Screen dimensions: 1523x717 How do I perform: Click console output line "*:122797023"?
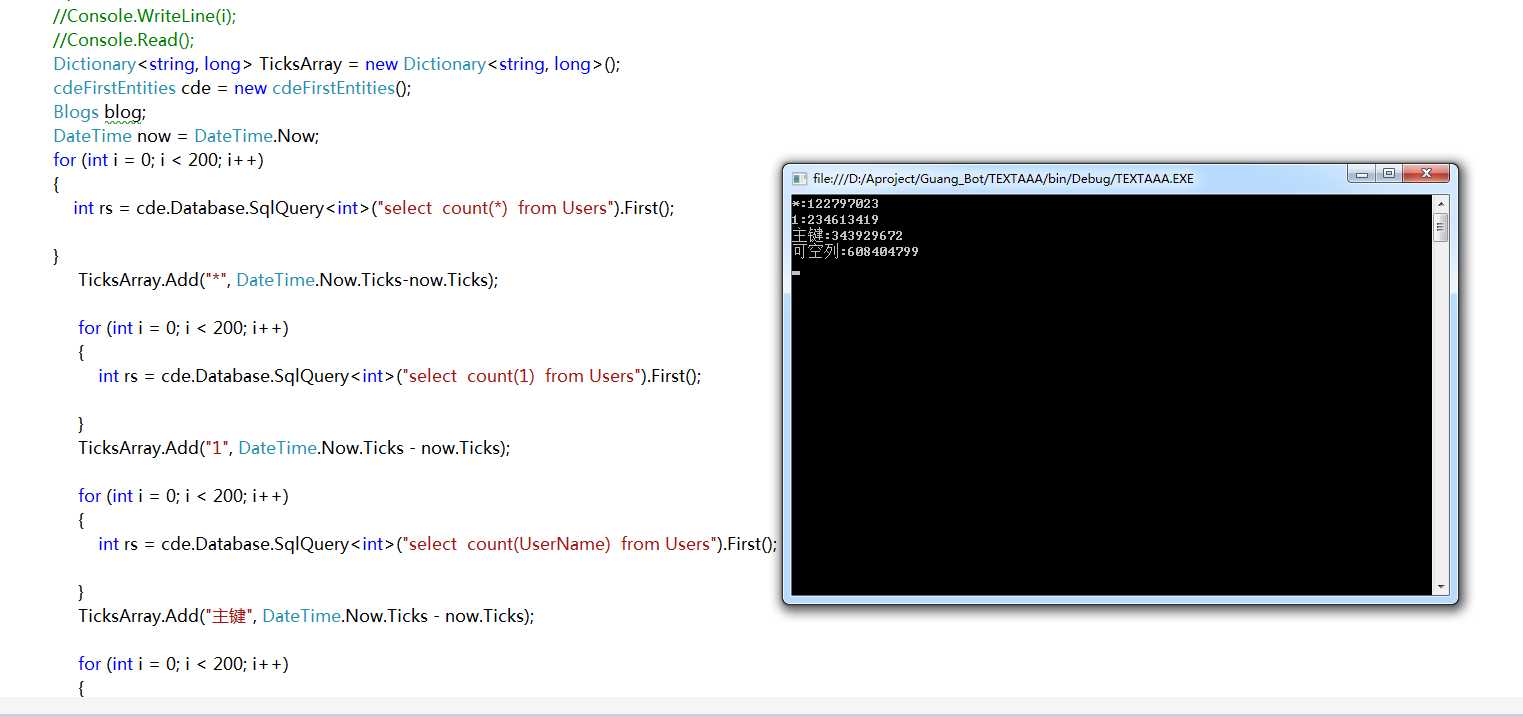pyautogui.click(x=835, y=204)
